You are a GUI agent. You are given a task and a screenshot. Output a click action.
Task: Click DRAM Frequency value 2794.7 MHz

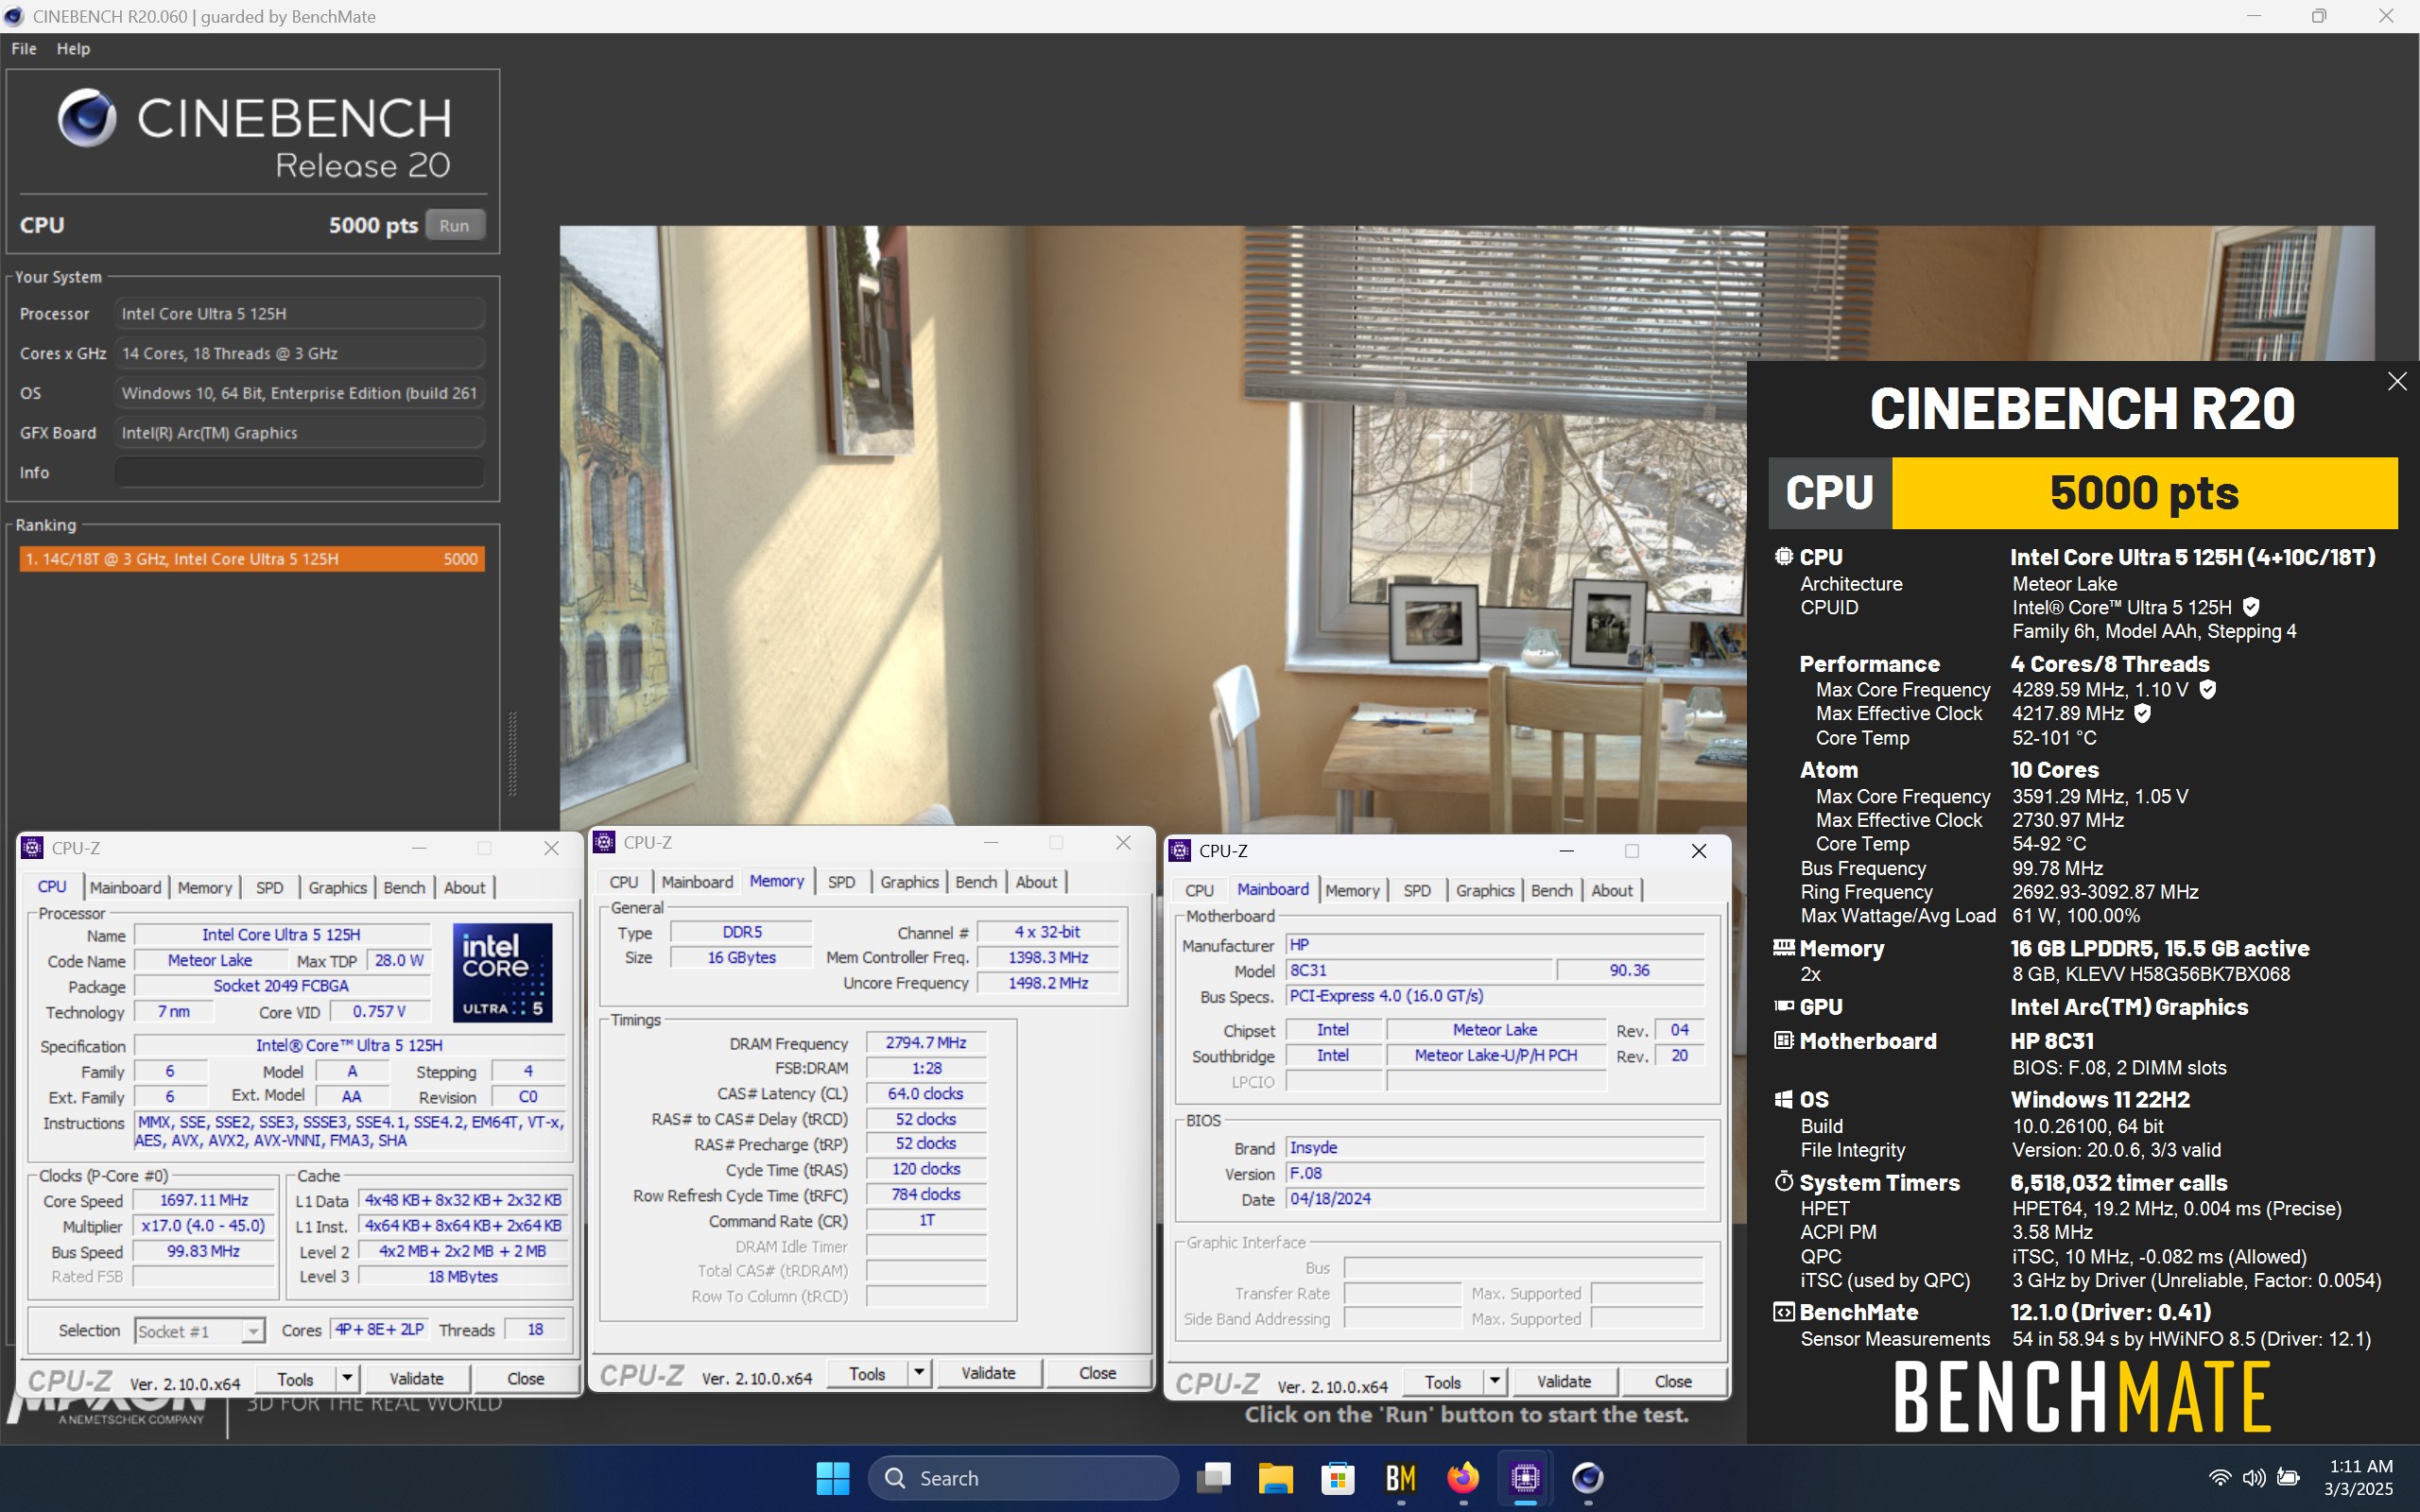pyautogui.click(x=925, y=1043)
